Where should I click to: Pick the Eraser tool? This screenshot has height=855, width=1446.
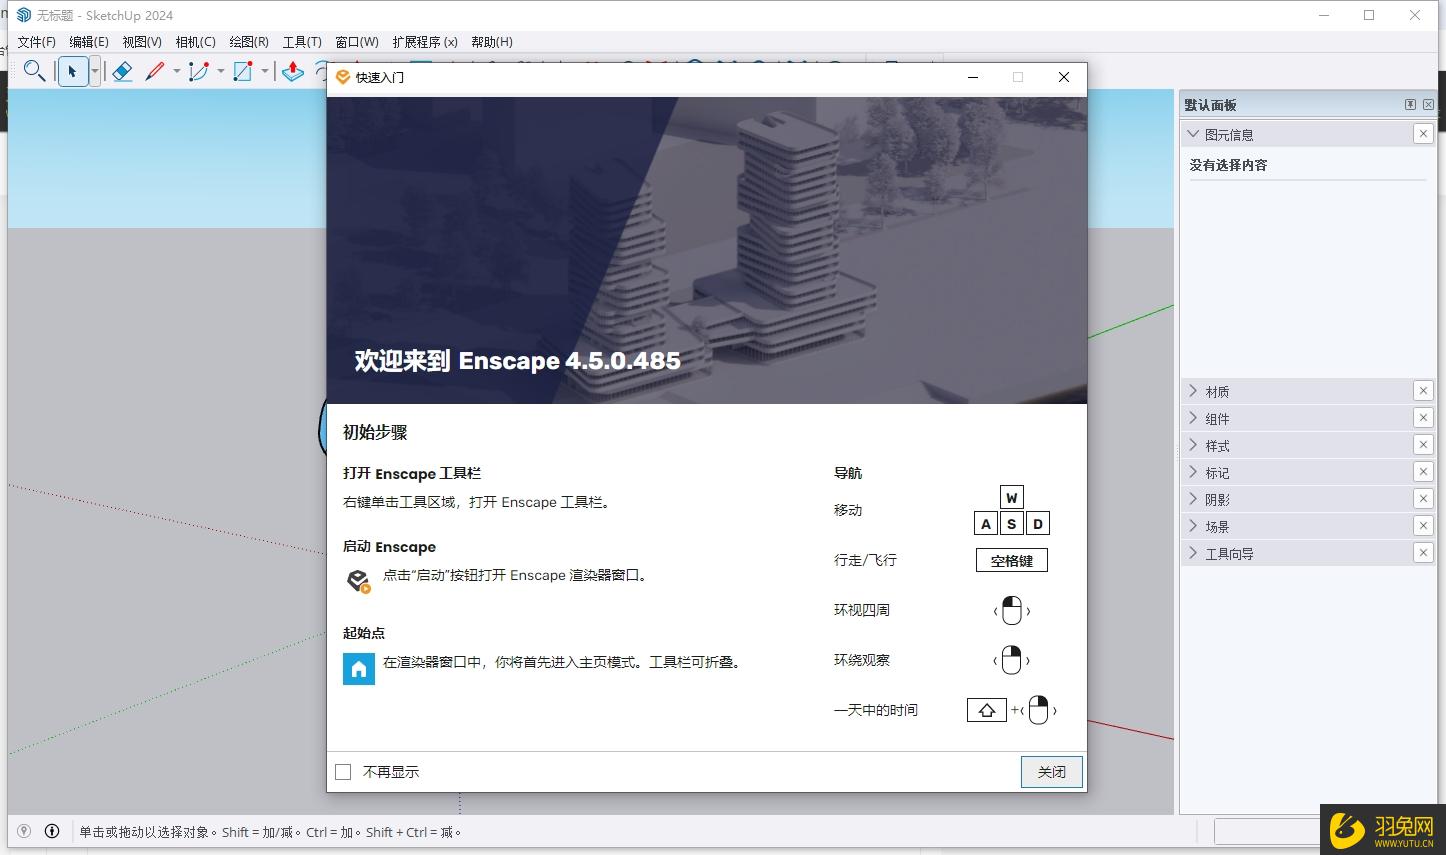click(x=122, y=71)
